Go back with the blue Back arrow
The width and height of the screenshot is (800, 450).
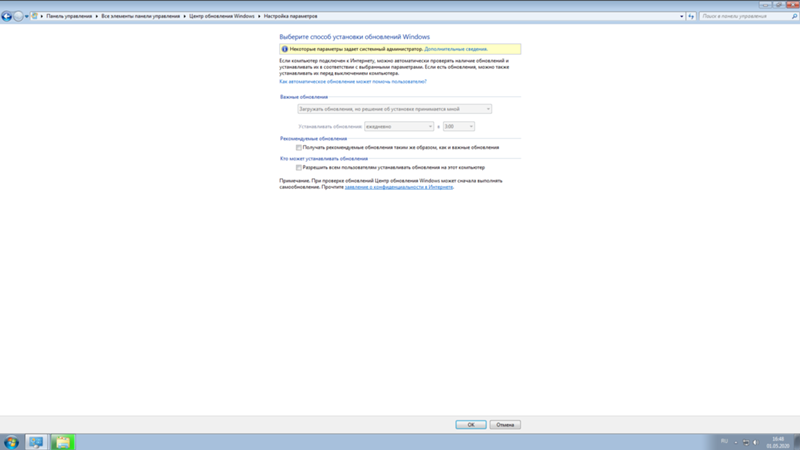pyautogui.click(x=7, y=16)
